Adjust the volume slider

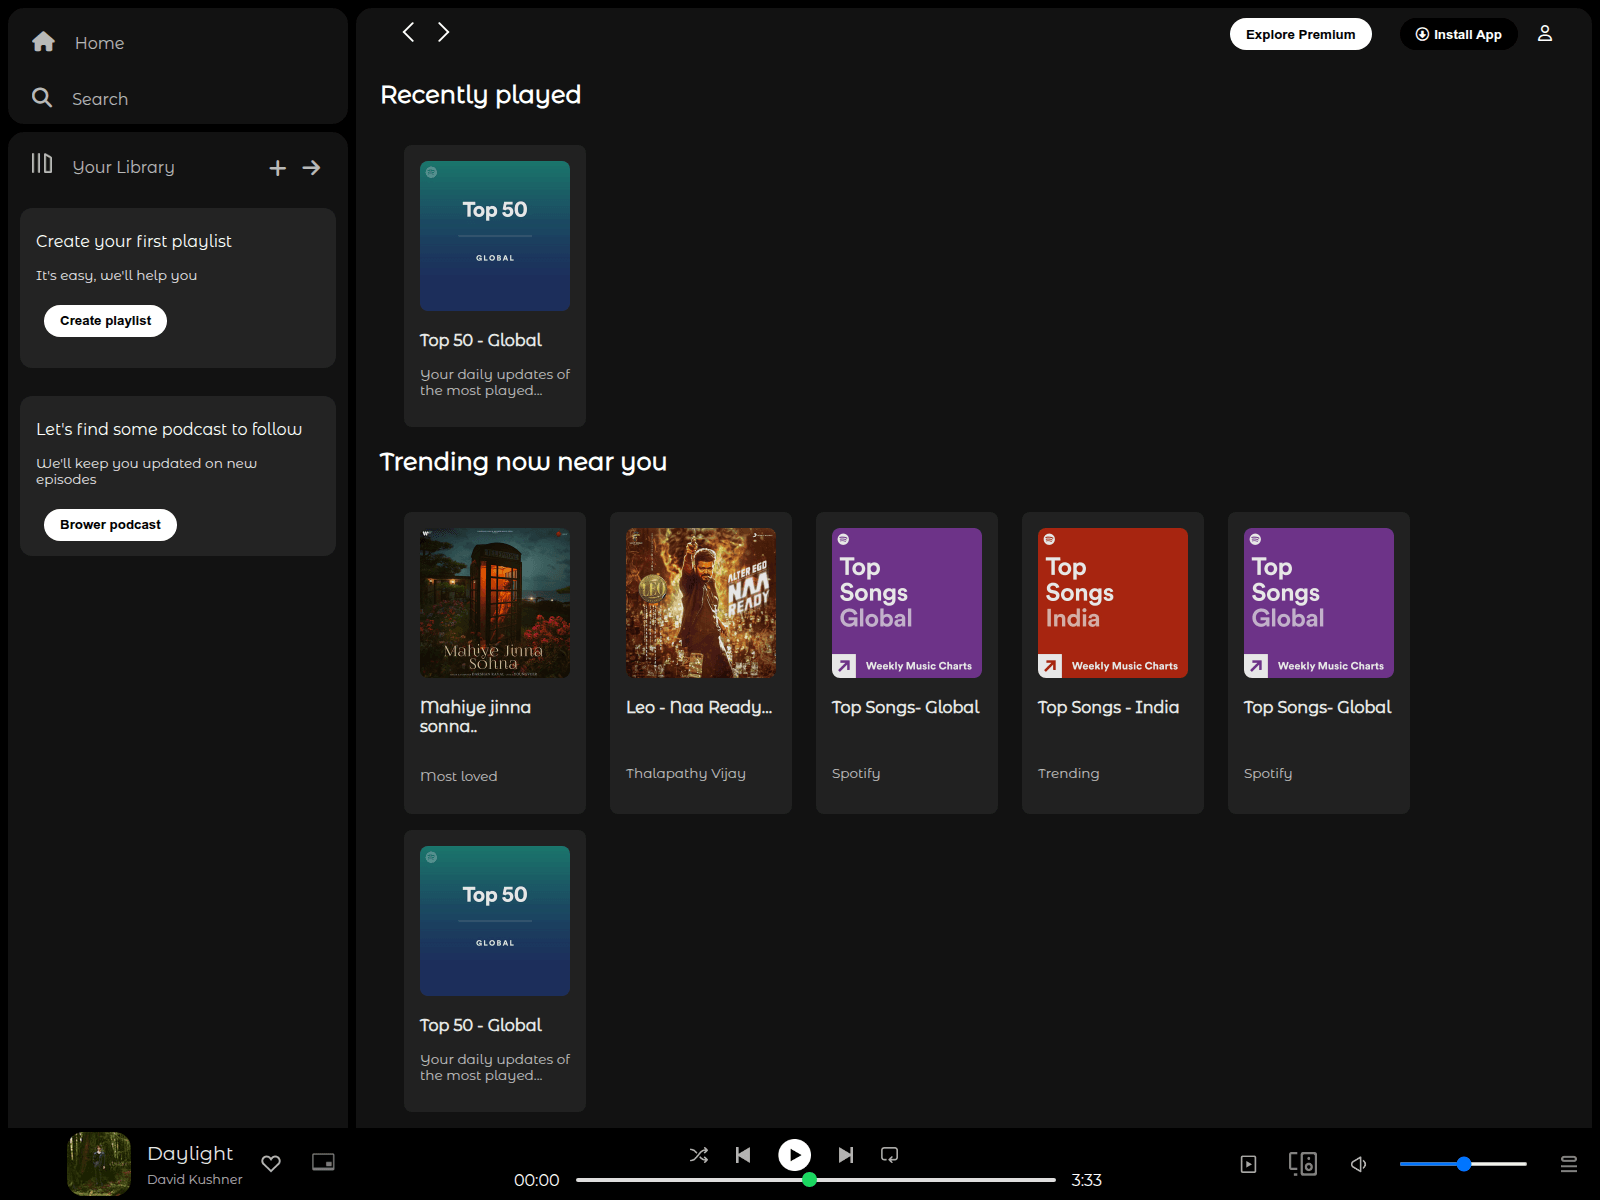coord(1463,1164)
